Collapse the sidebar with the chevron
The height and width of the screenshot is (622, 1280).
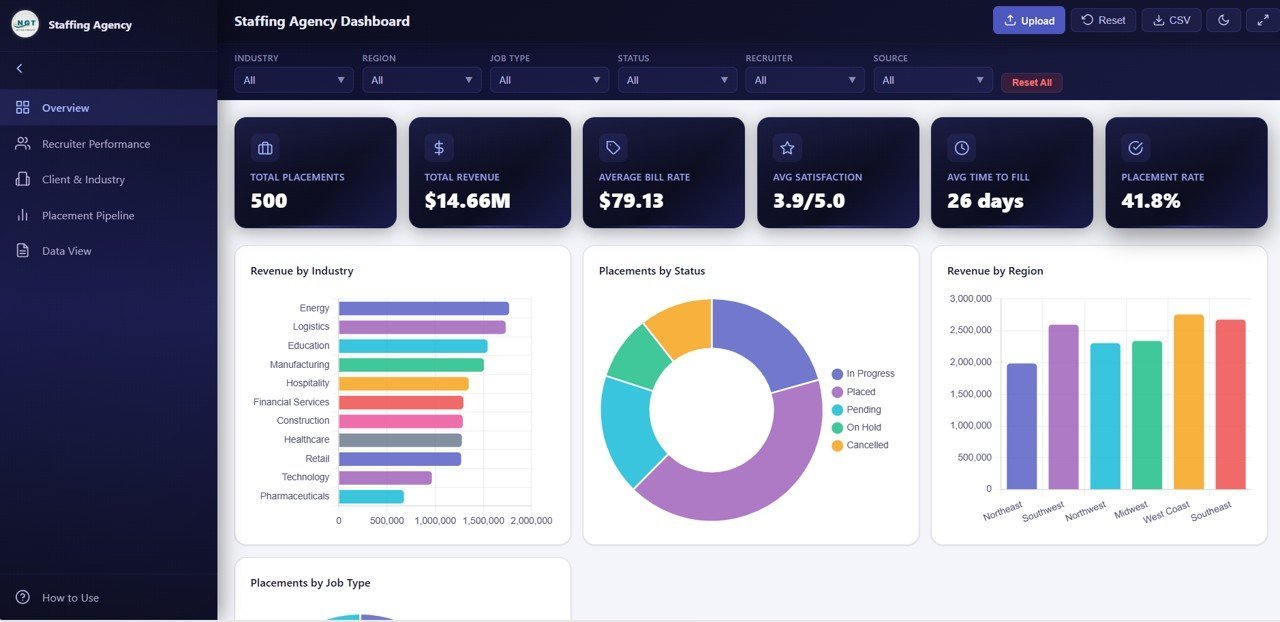pos(18,68)
